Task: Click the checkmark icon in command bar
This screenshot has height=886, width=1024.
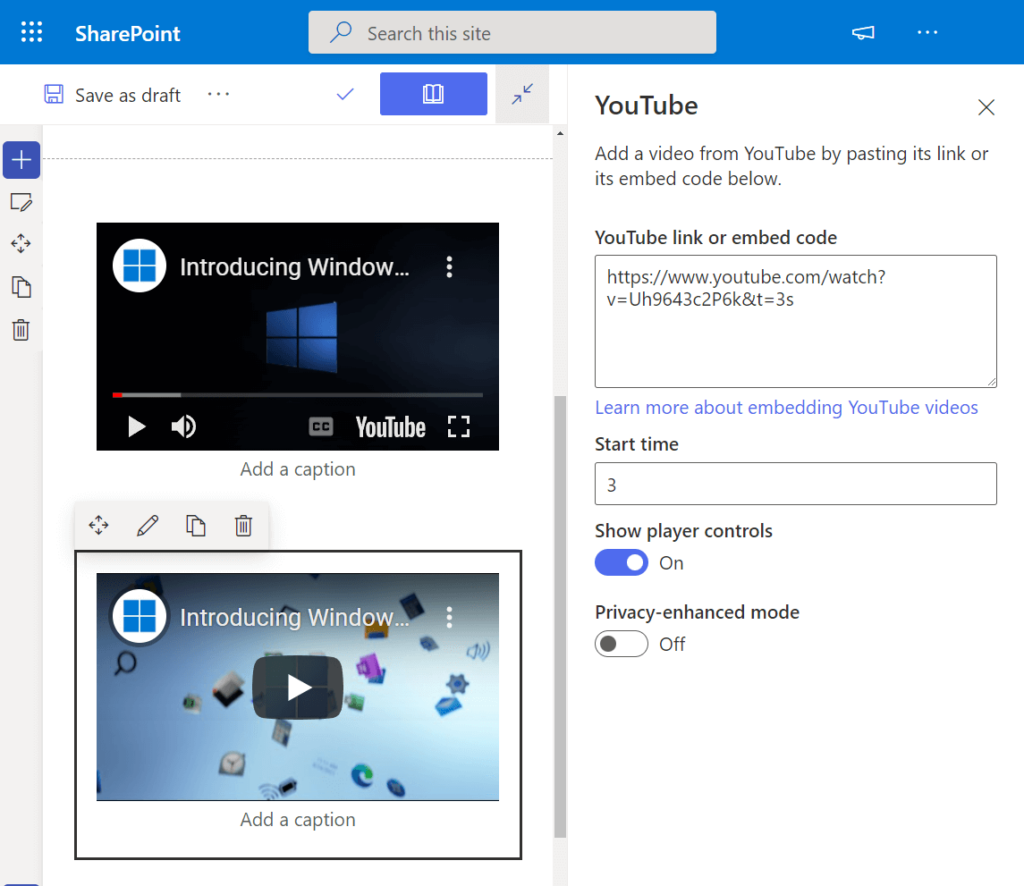Action: point(345,95)
